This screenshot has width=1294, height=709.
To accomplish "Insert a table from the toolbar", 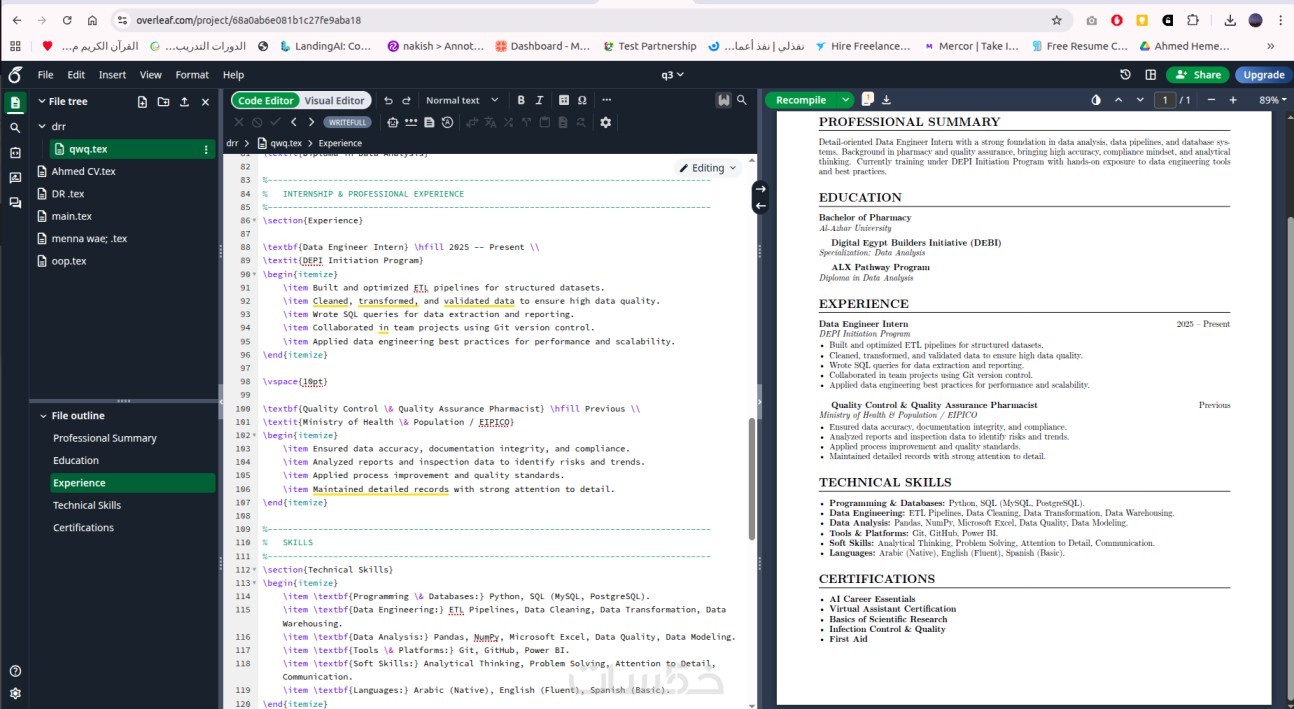I will [563, 100].
